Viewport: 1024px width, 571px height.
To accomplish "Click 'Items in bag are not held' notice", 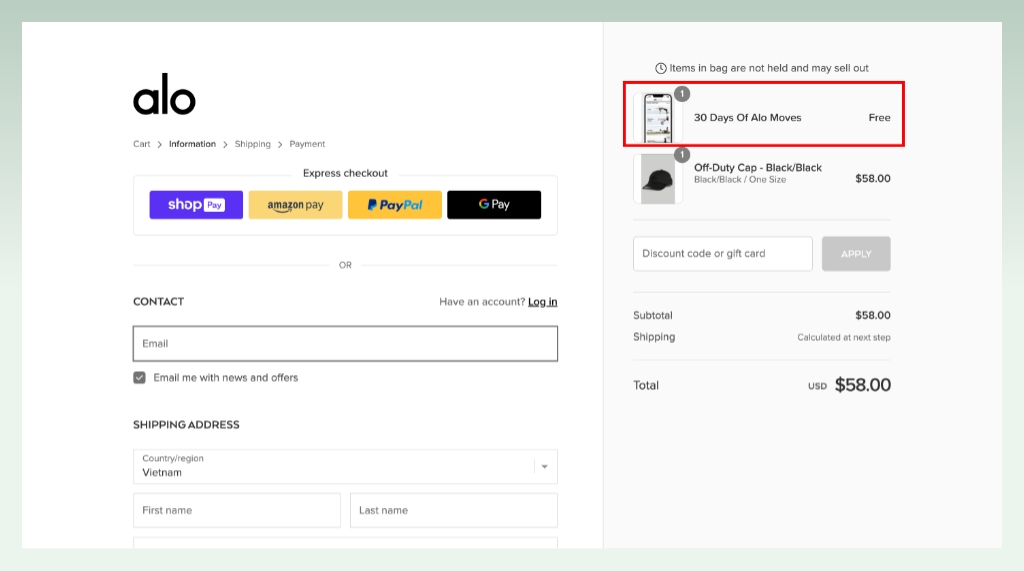I will [x=769, y=68].
